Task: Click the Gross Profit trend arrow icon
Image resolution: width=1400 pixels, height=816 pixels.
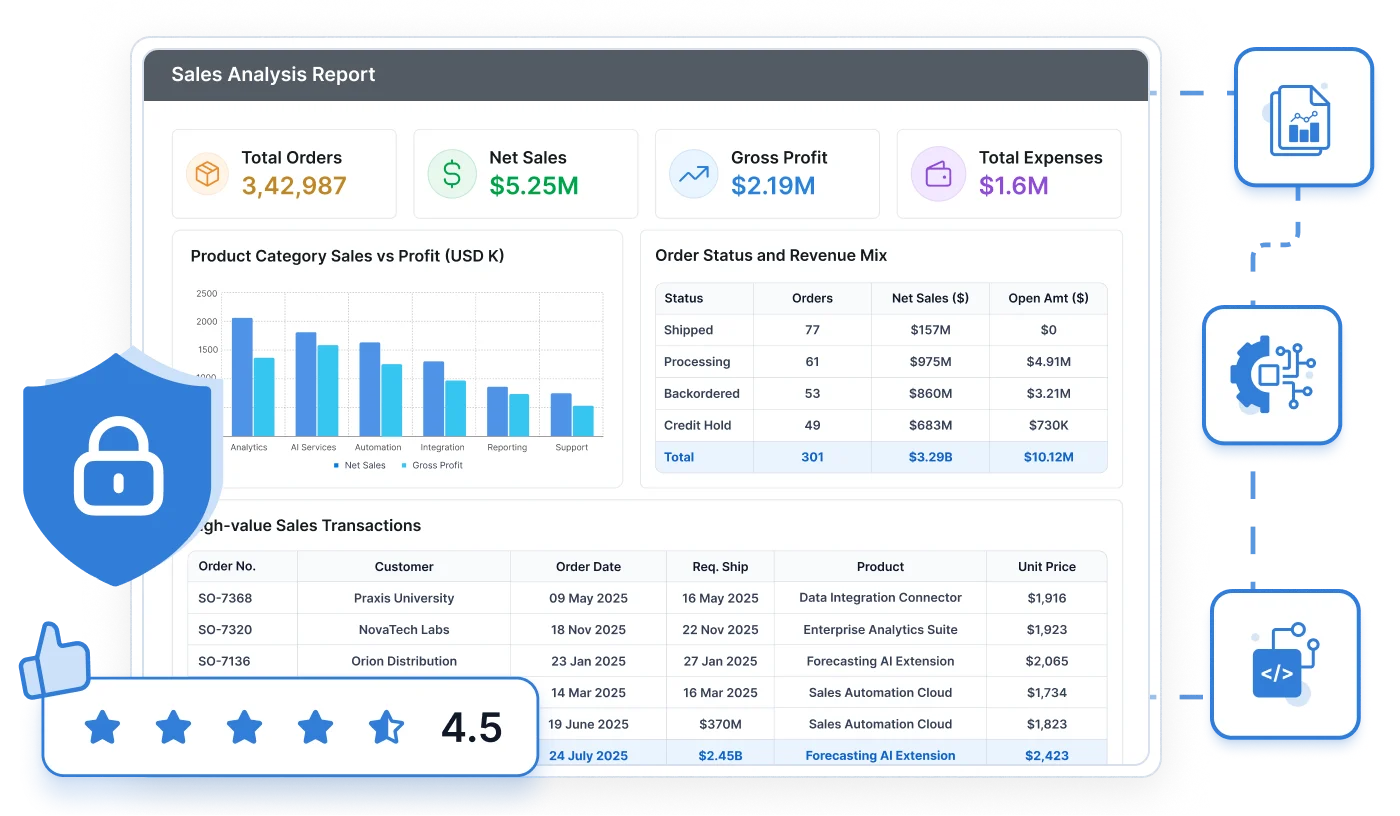Action: coord(693,174)
